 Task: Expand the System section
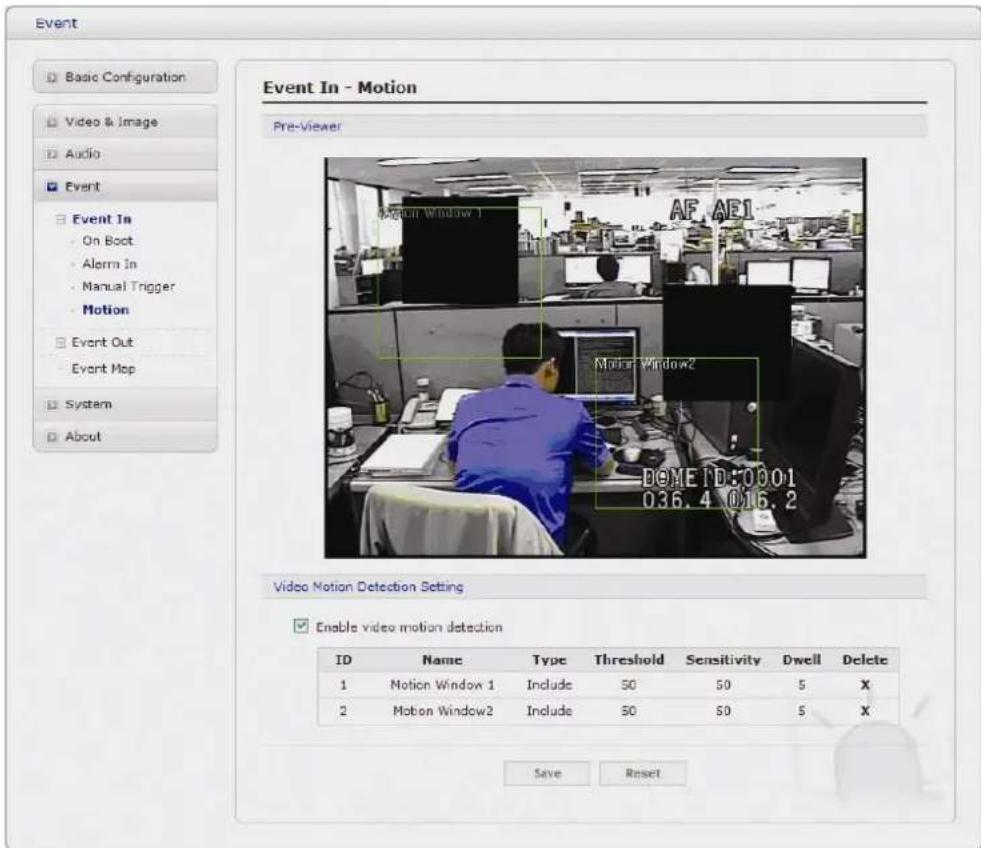125,404
